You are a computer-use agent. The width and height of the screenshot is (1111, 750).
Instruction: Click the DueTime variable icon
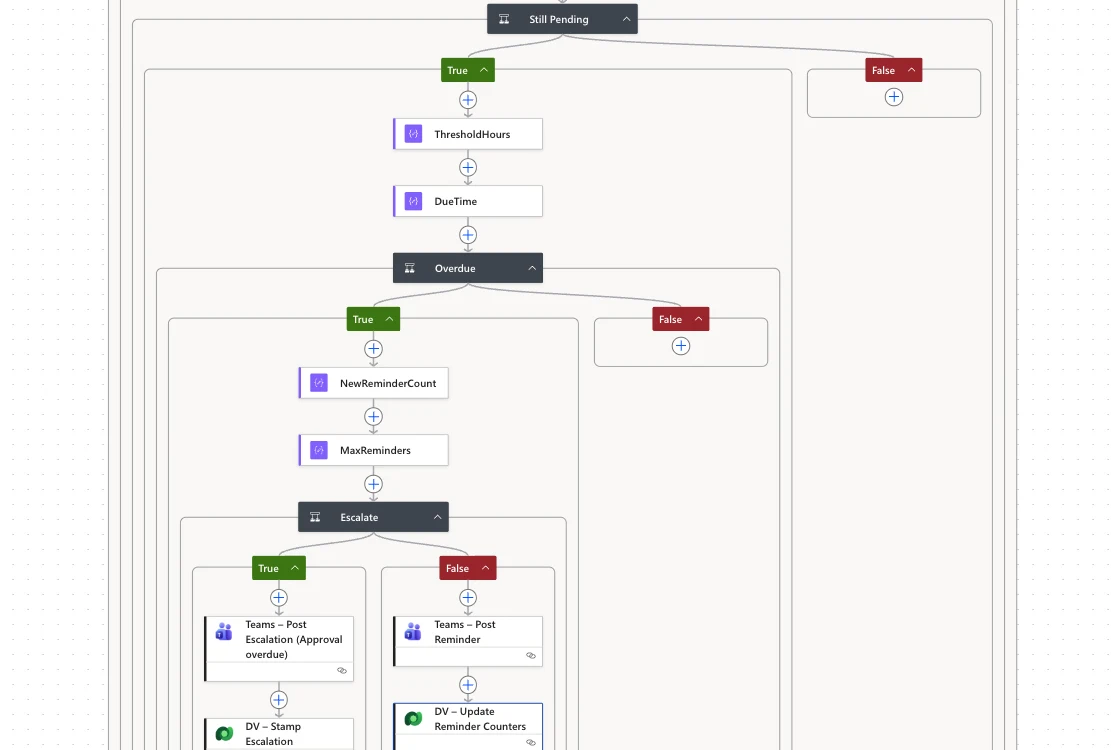point(413,201)
